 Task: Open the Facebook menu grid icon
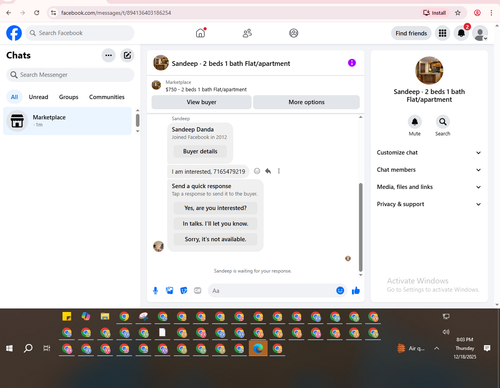click(442, 33)
